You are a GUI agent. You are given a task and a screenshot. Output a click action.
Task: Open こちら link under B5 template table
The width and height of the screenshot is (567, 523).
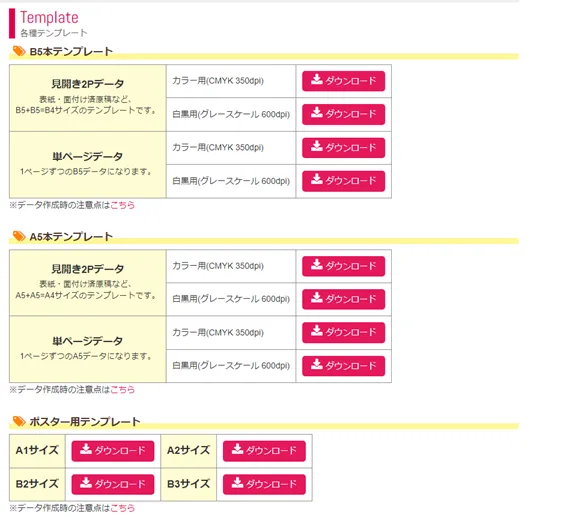123,205
